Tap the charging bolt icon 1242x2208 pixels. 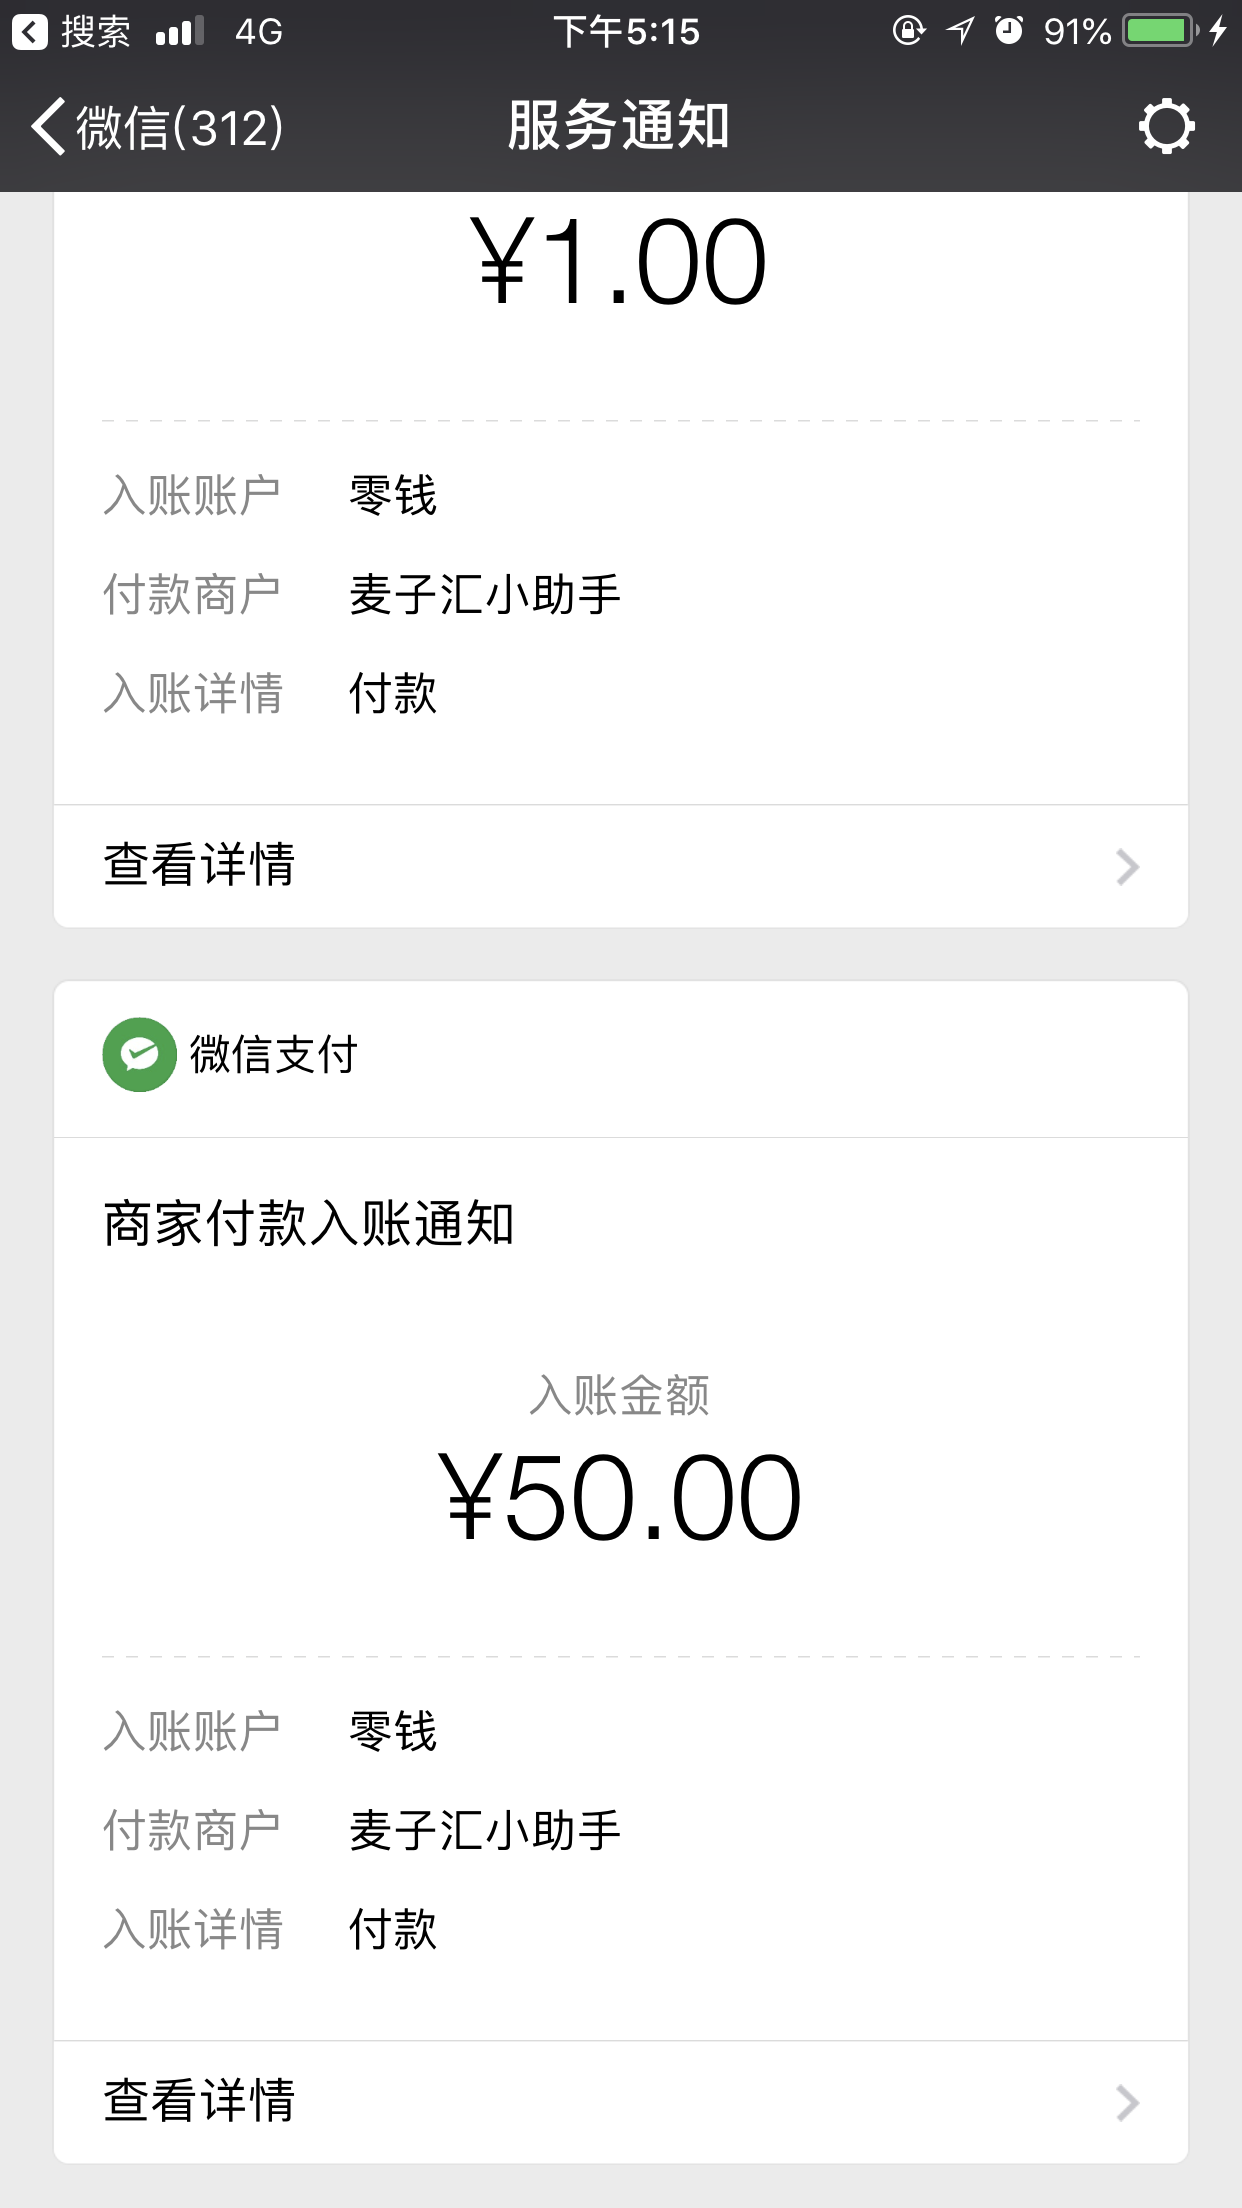click(x=1218, y=31)
